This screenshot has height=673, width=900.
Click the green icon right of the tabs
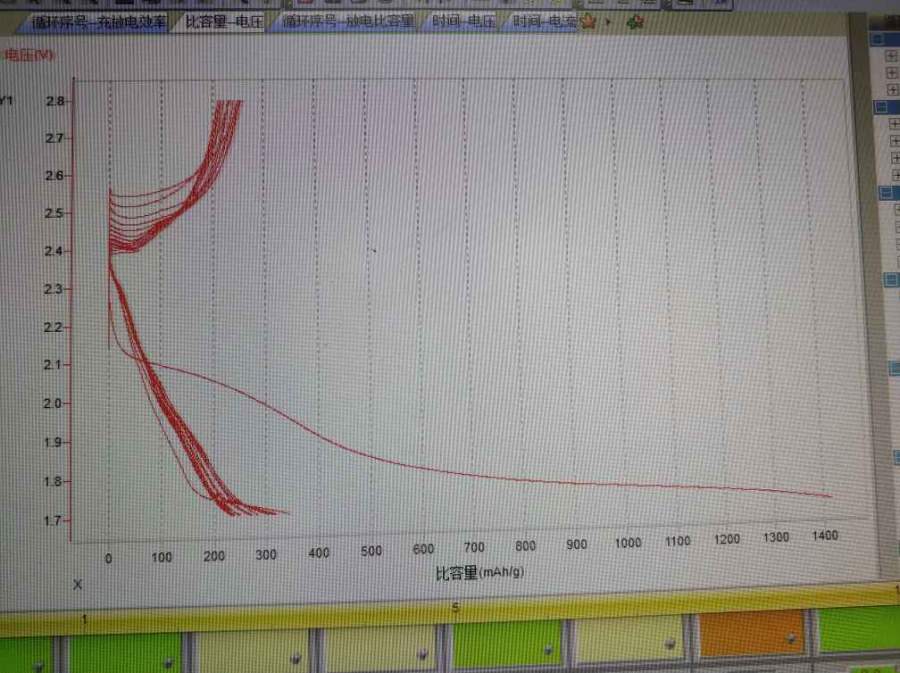click(634, 22)
